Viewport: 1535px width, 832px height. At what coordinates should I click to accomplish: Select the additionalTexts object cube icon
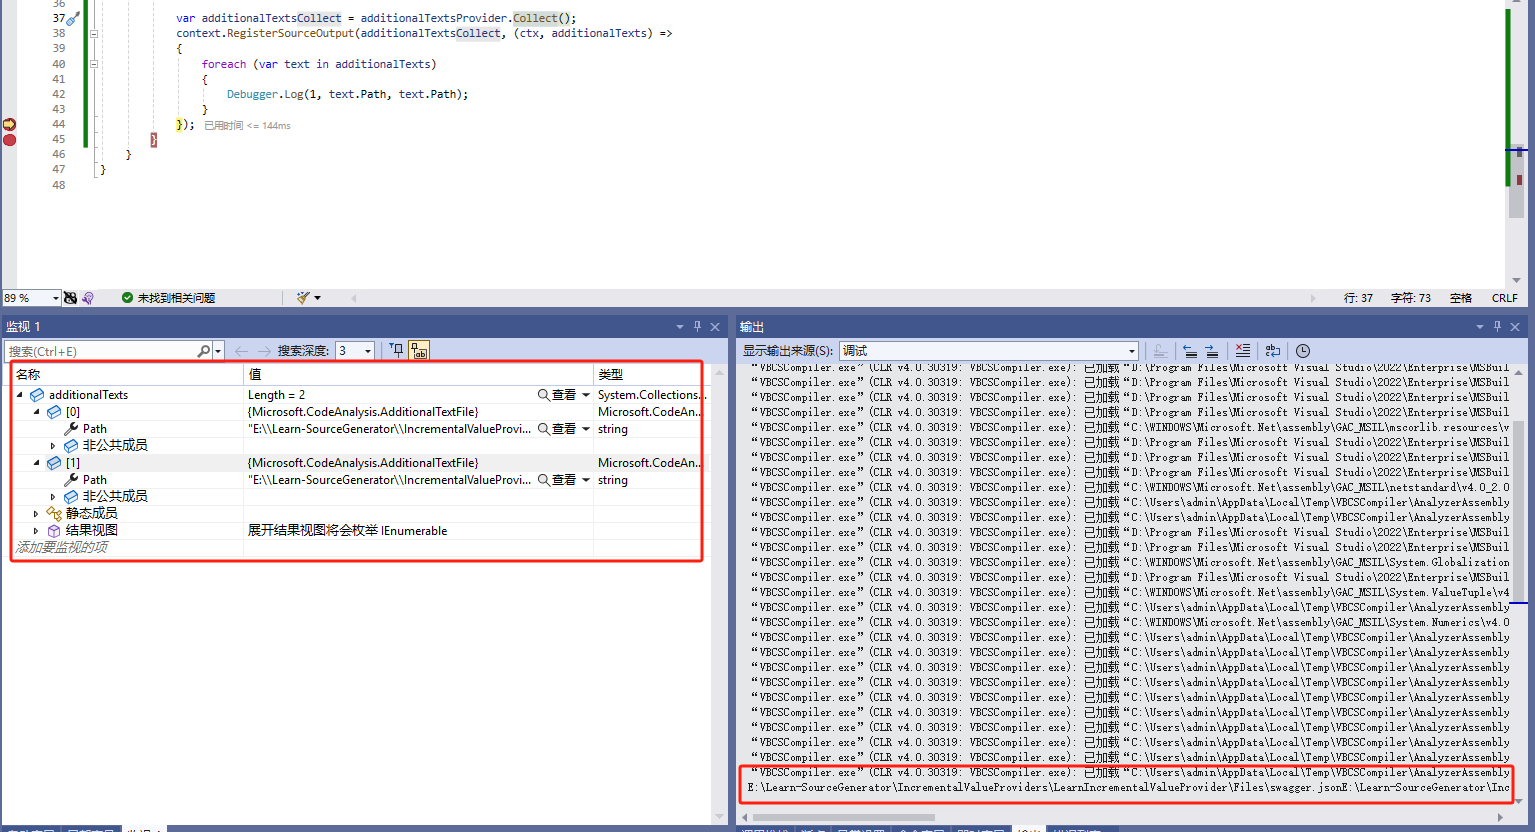click(37, 395)
